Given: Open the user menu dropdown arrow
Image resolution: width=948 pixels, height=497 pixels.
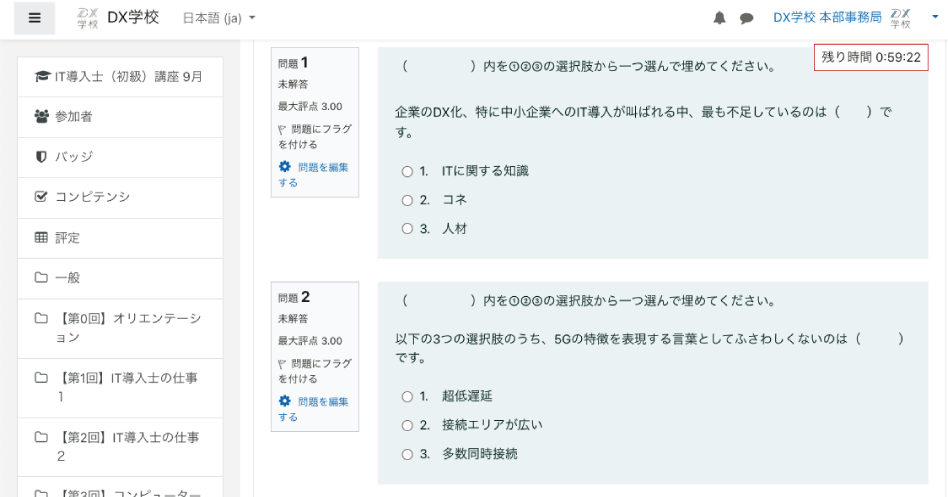Looking at the screenshot, I should (933, 18).
